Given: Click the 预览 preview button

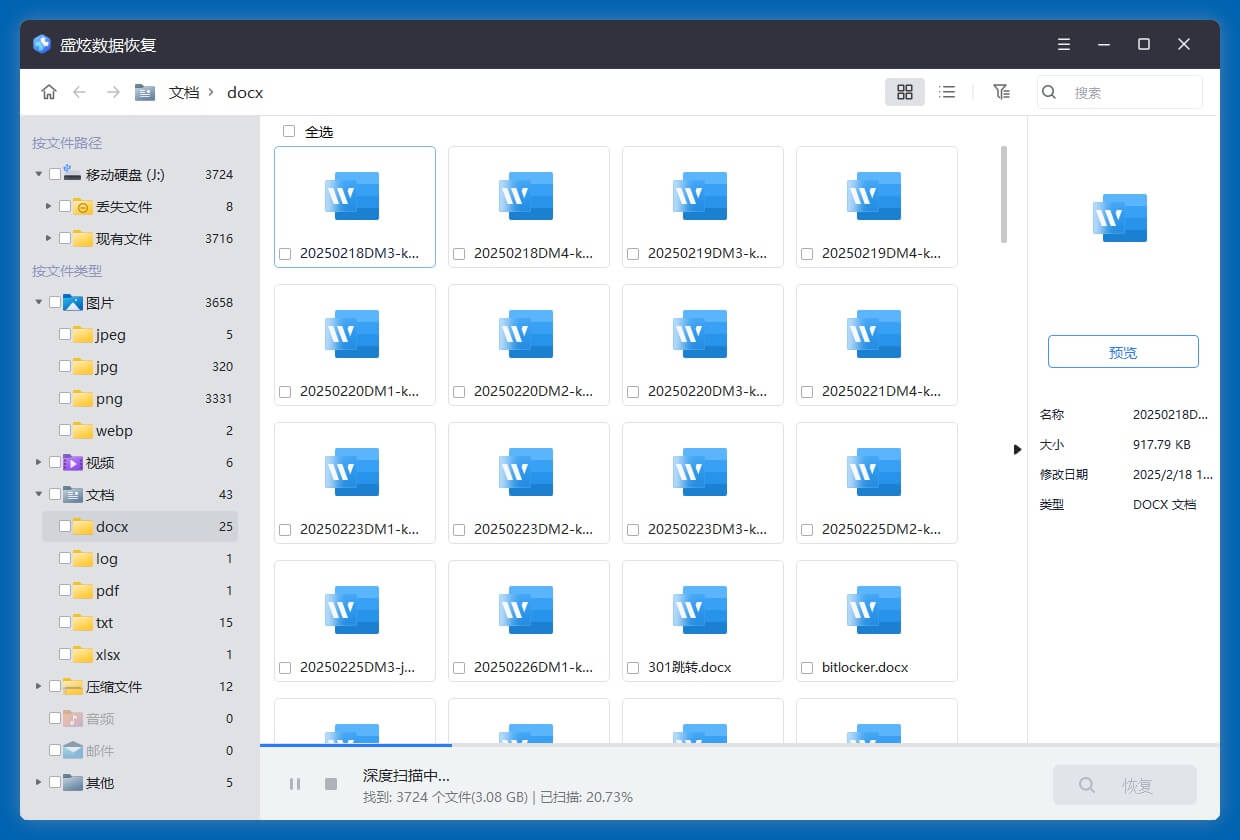Looking at the screenshot, I should click(x=1123, y=351).
